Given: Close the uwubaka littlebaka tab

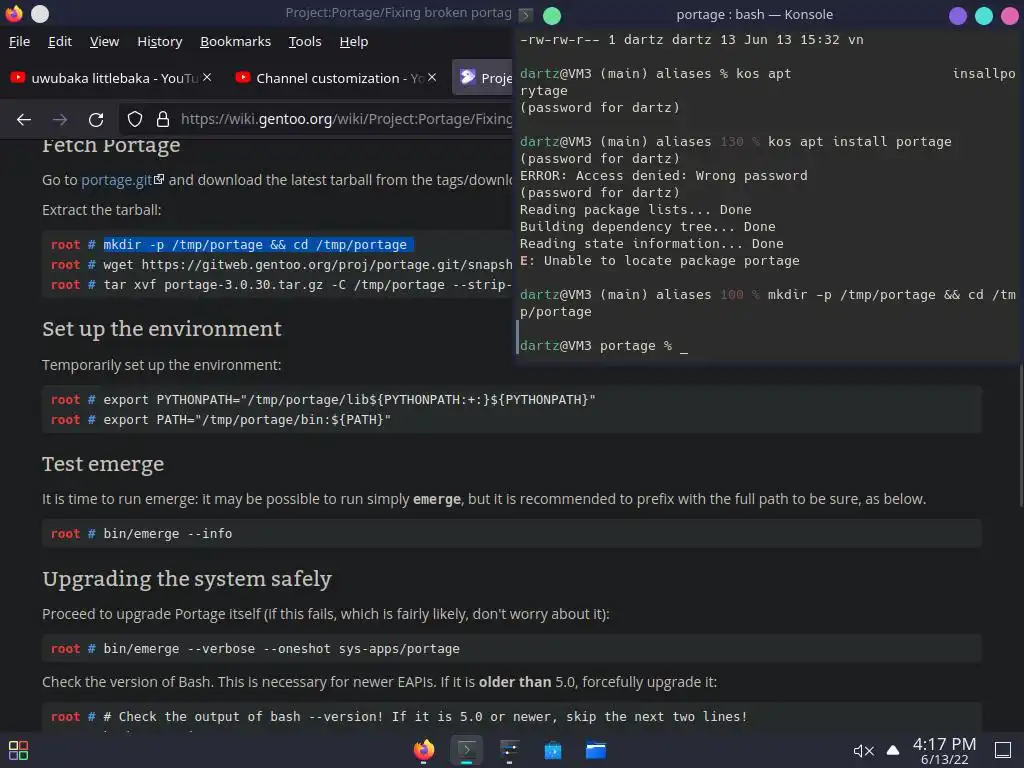Looking at the screenshot, I should [x=207, y=77].
